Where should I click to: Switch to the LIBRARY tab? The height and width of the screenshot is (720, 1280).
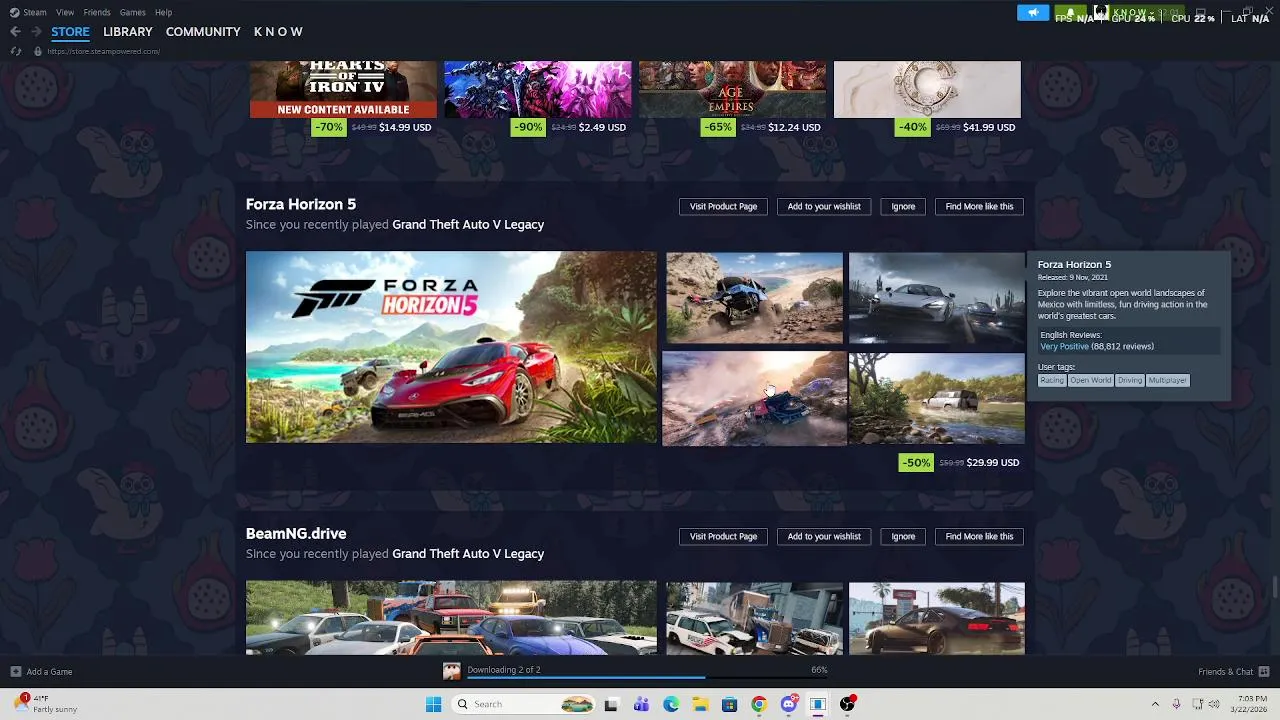click(128, 32)
